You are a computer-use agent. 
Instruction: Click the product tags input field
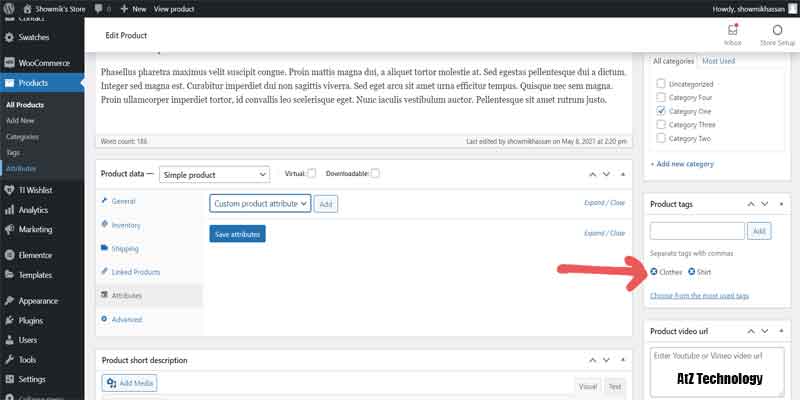697,231
